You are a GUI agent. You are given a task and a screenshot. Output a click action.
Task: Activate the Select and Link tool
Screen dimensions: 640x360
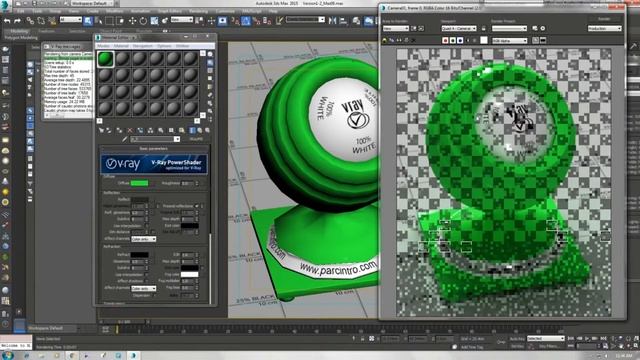[x=30, y=20]
